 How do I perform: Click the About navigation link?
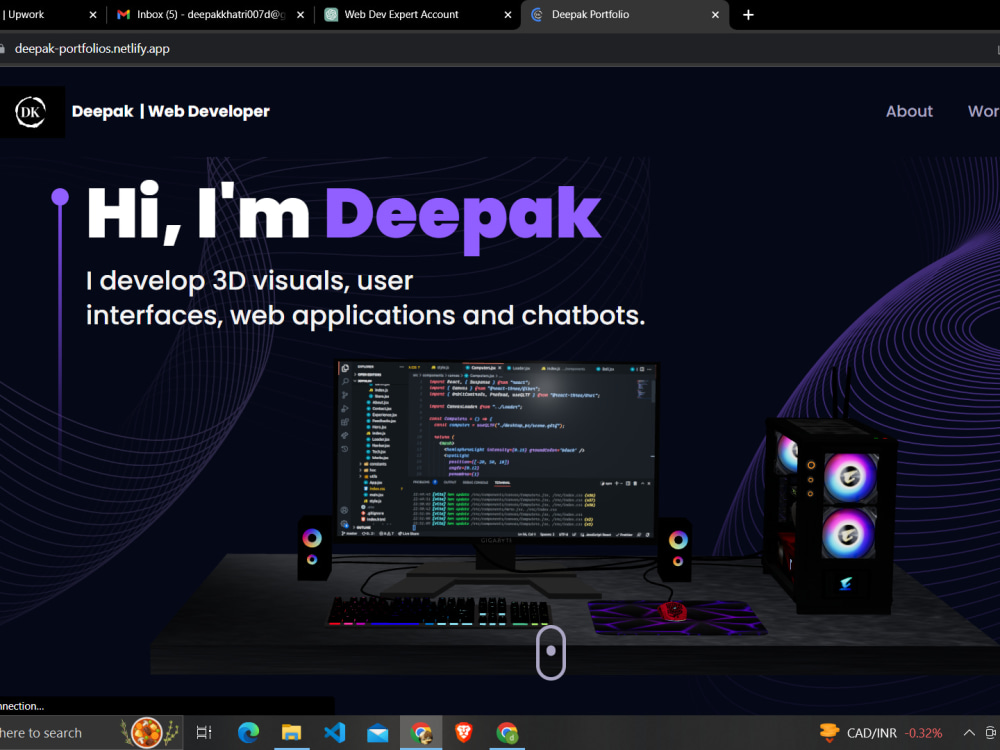point(908,111)
